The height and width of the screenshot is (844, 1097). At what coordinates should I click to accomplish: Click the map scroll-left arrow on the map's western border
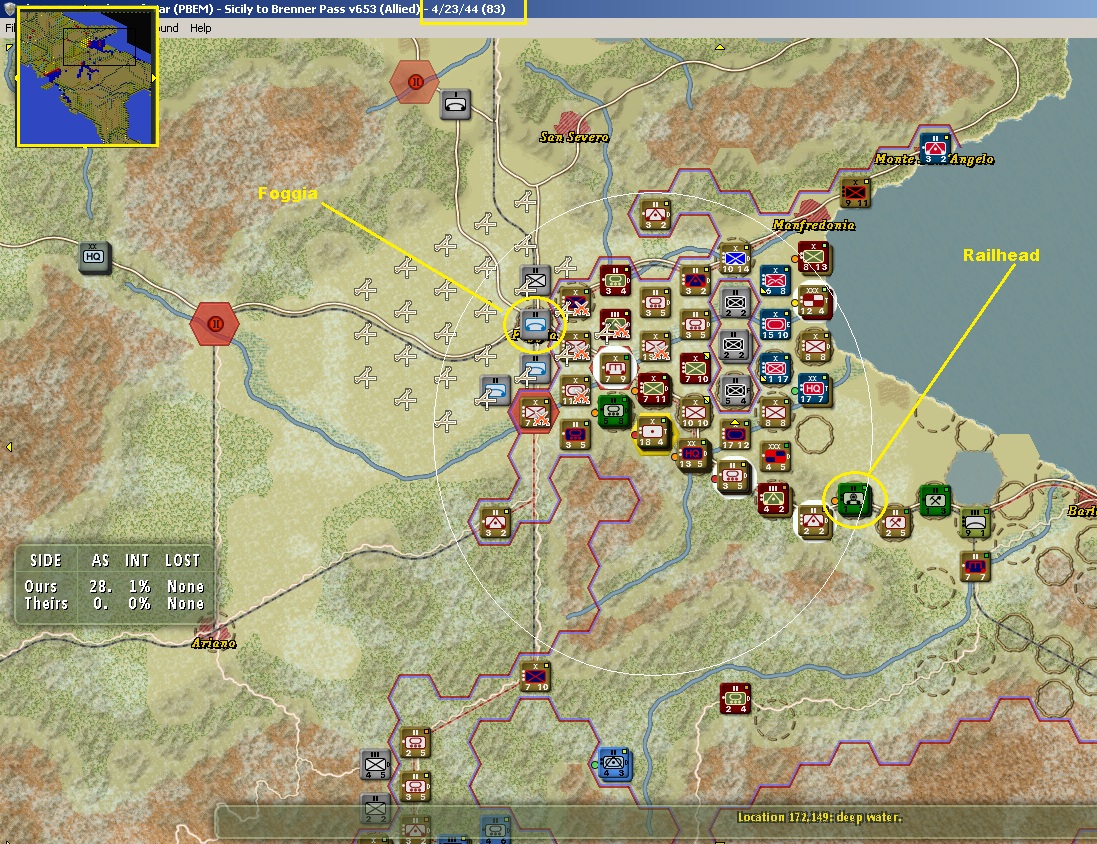click(x=9, y=446)
